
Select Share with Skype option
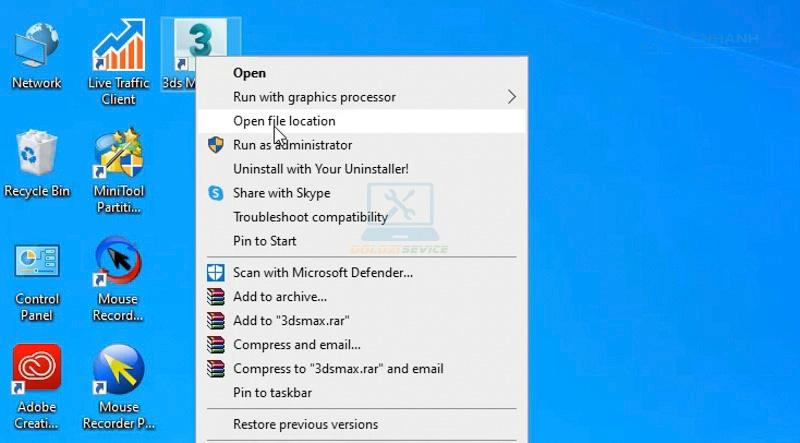tap(361, 193)
